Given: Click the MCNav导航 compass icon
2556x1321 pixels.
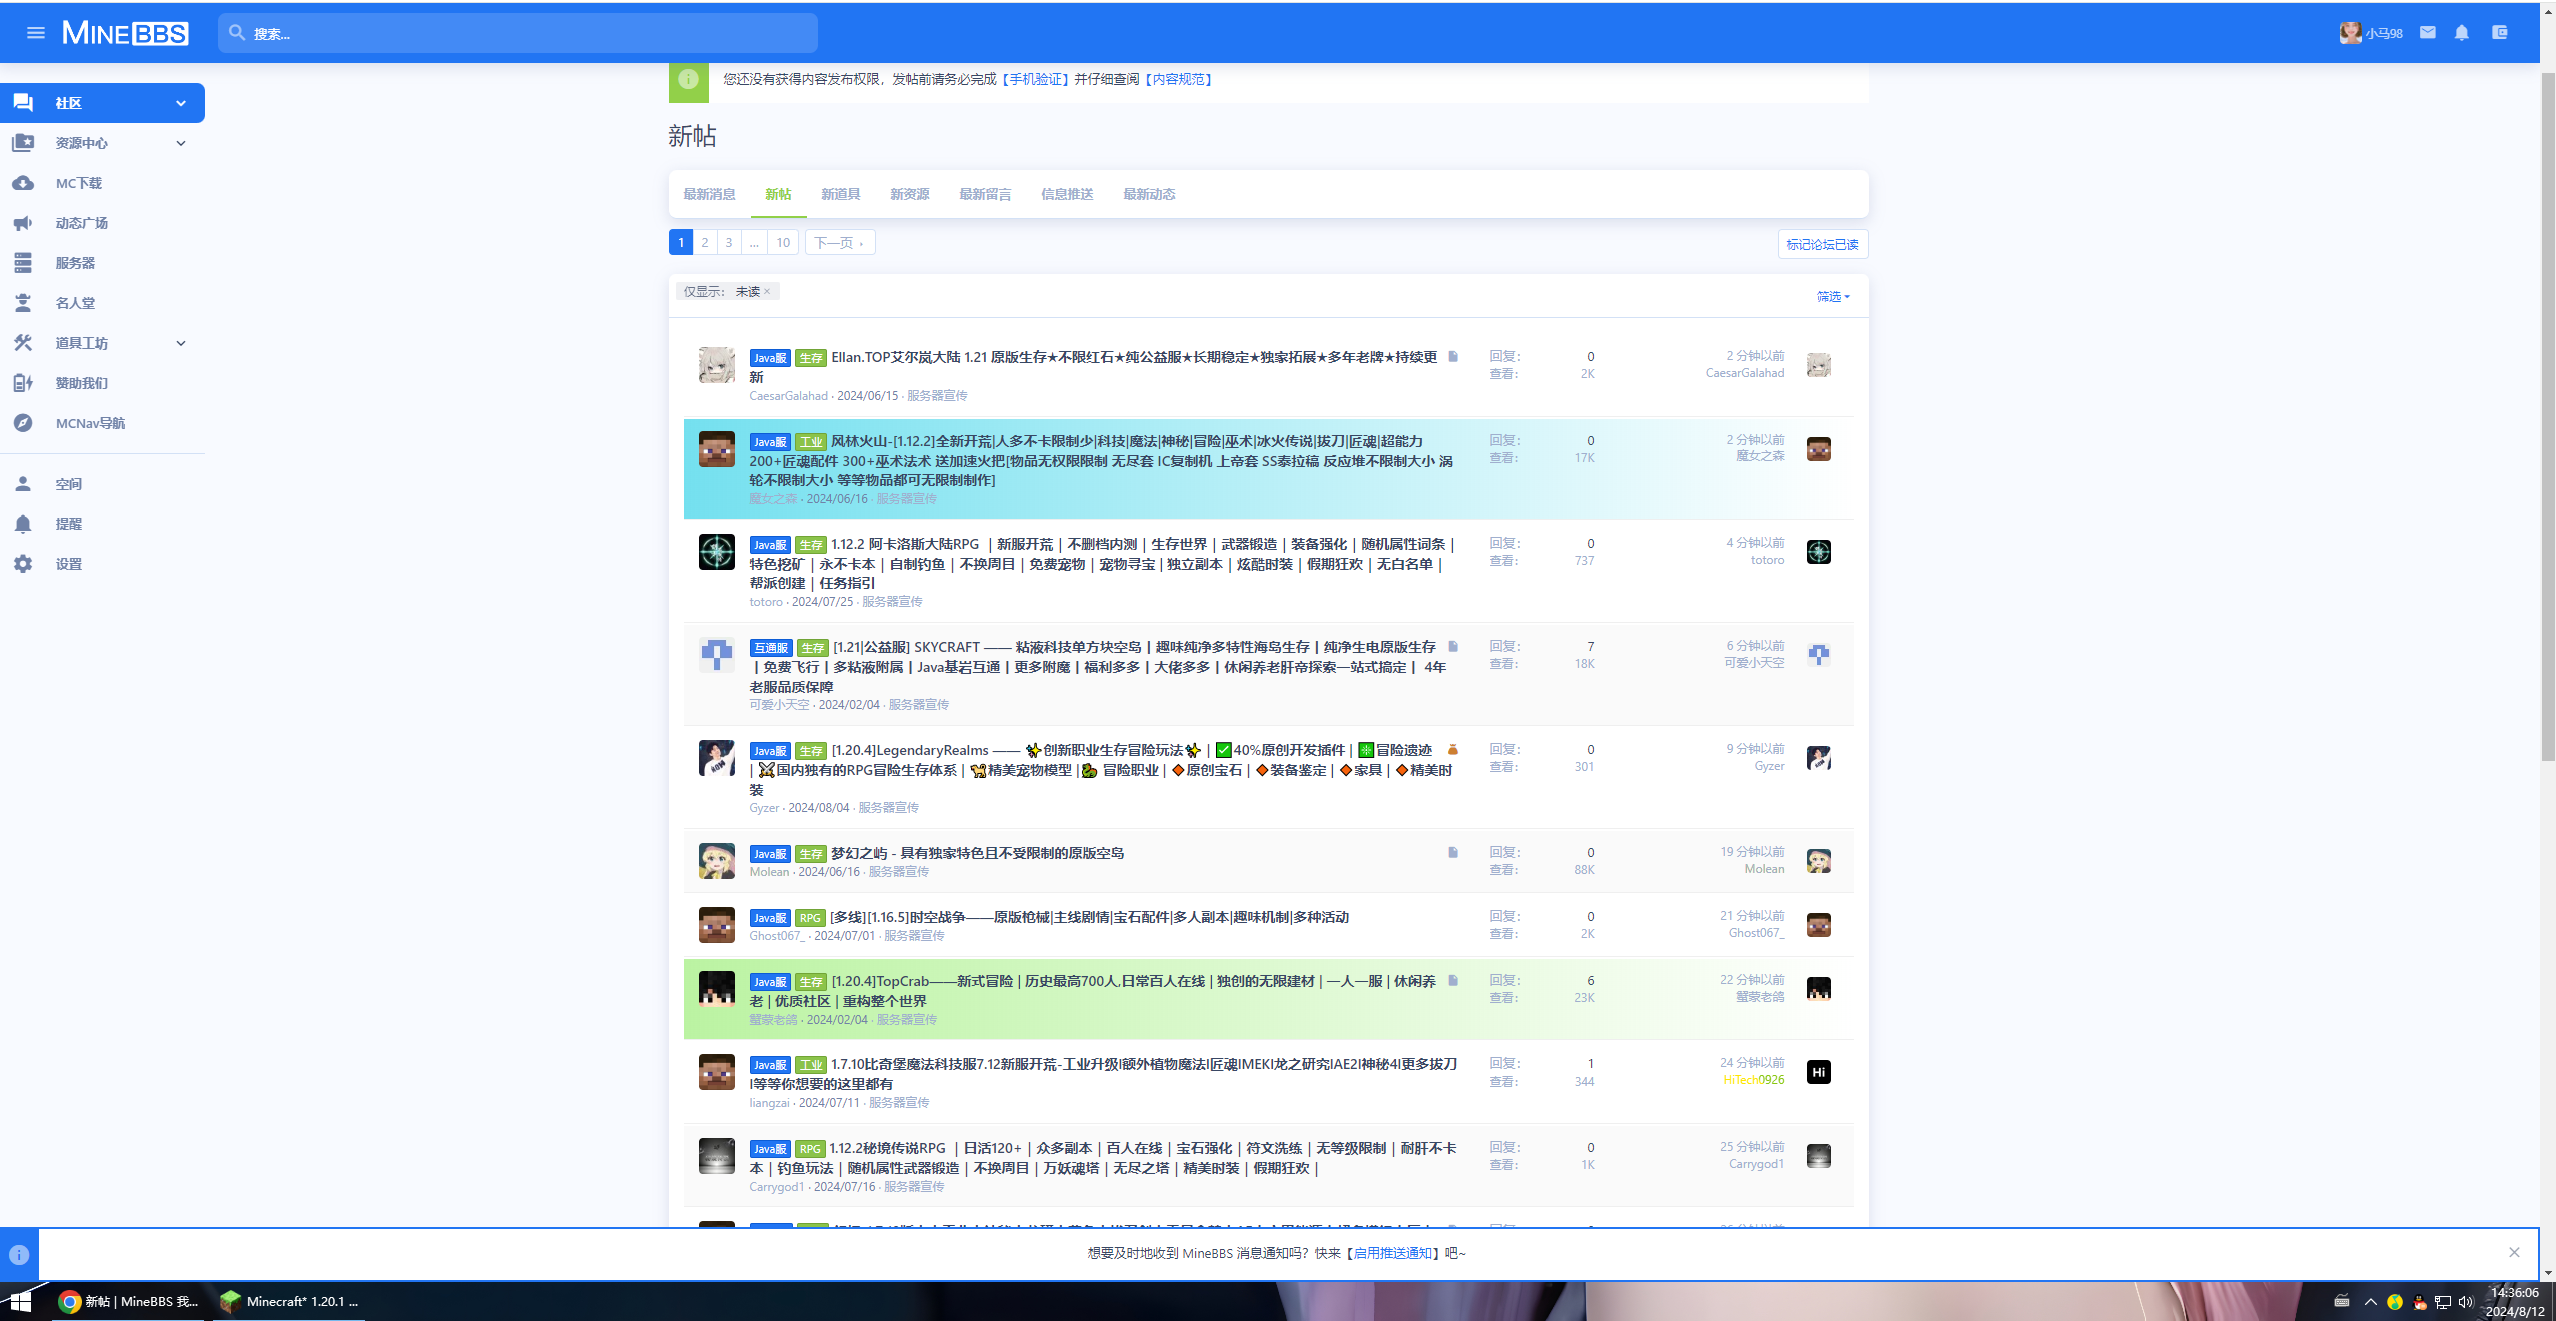Looking at the screenshot, I should pos(23,423).
